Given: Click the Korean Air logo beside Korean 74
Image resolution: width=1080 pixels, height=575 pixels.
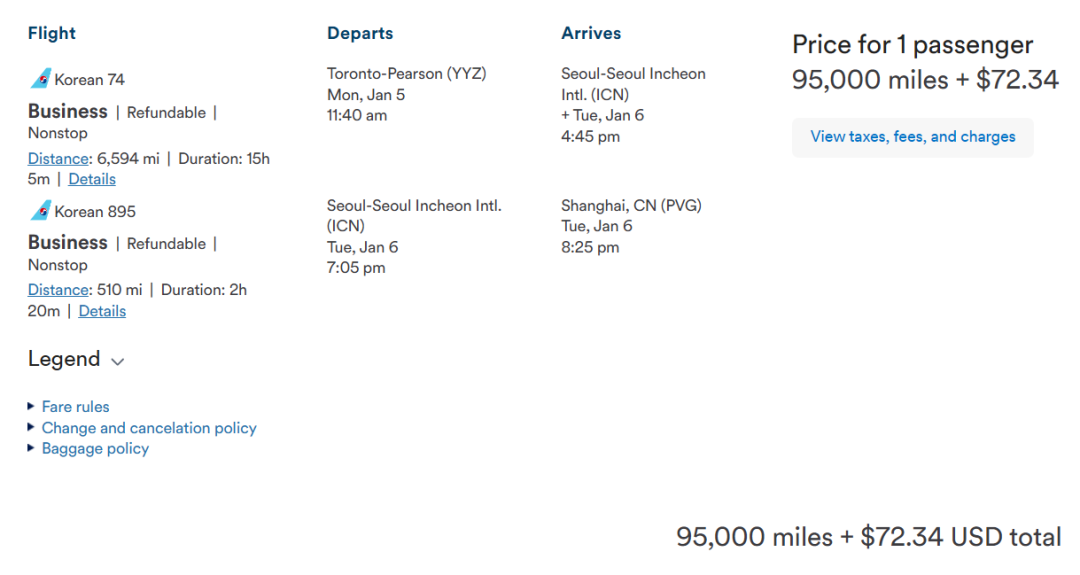Looking at the screenshot, I should click(x=40, y=79).
